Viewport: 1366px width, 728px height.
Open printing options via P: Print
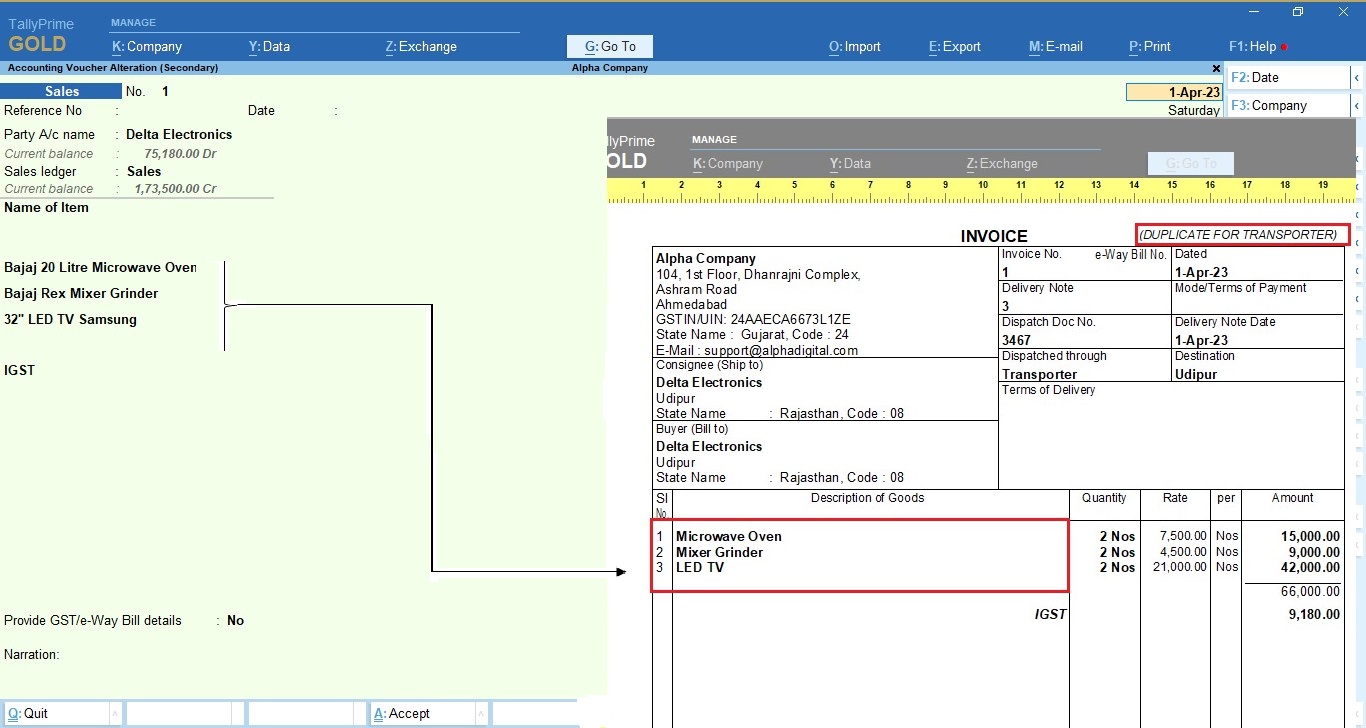[1149, 46]
